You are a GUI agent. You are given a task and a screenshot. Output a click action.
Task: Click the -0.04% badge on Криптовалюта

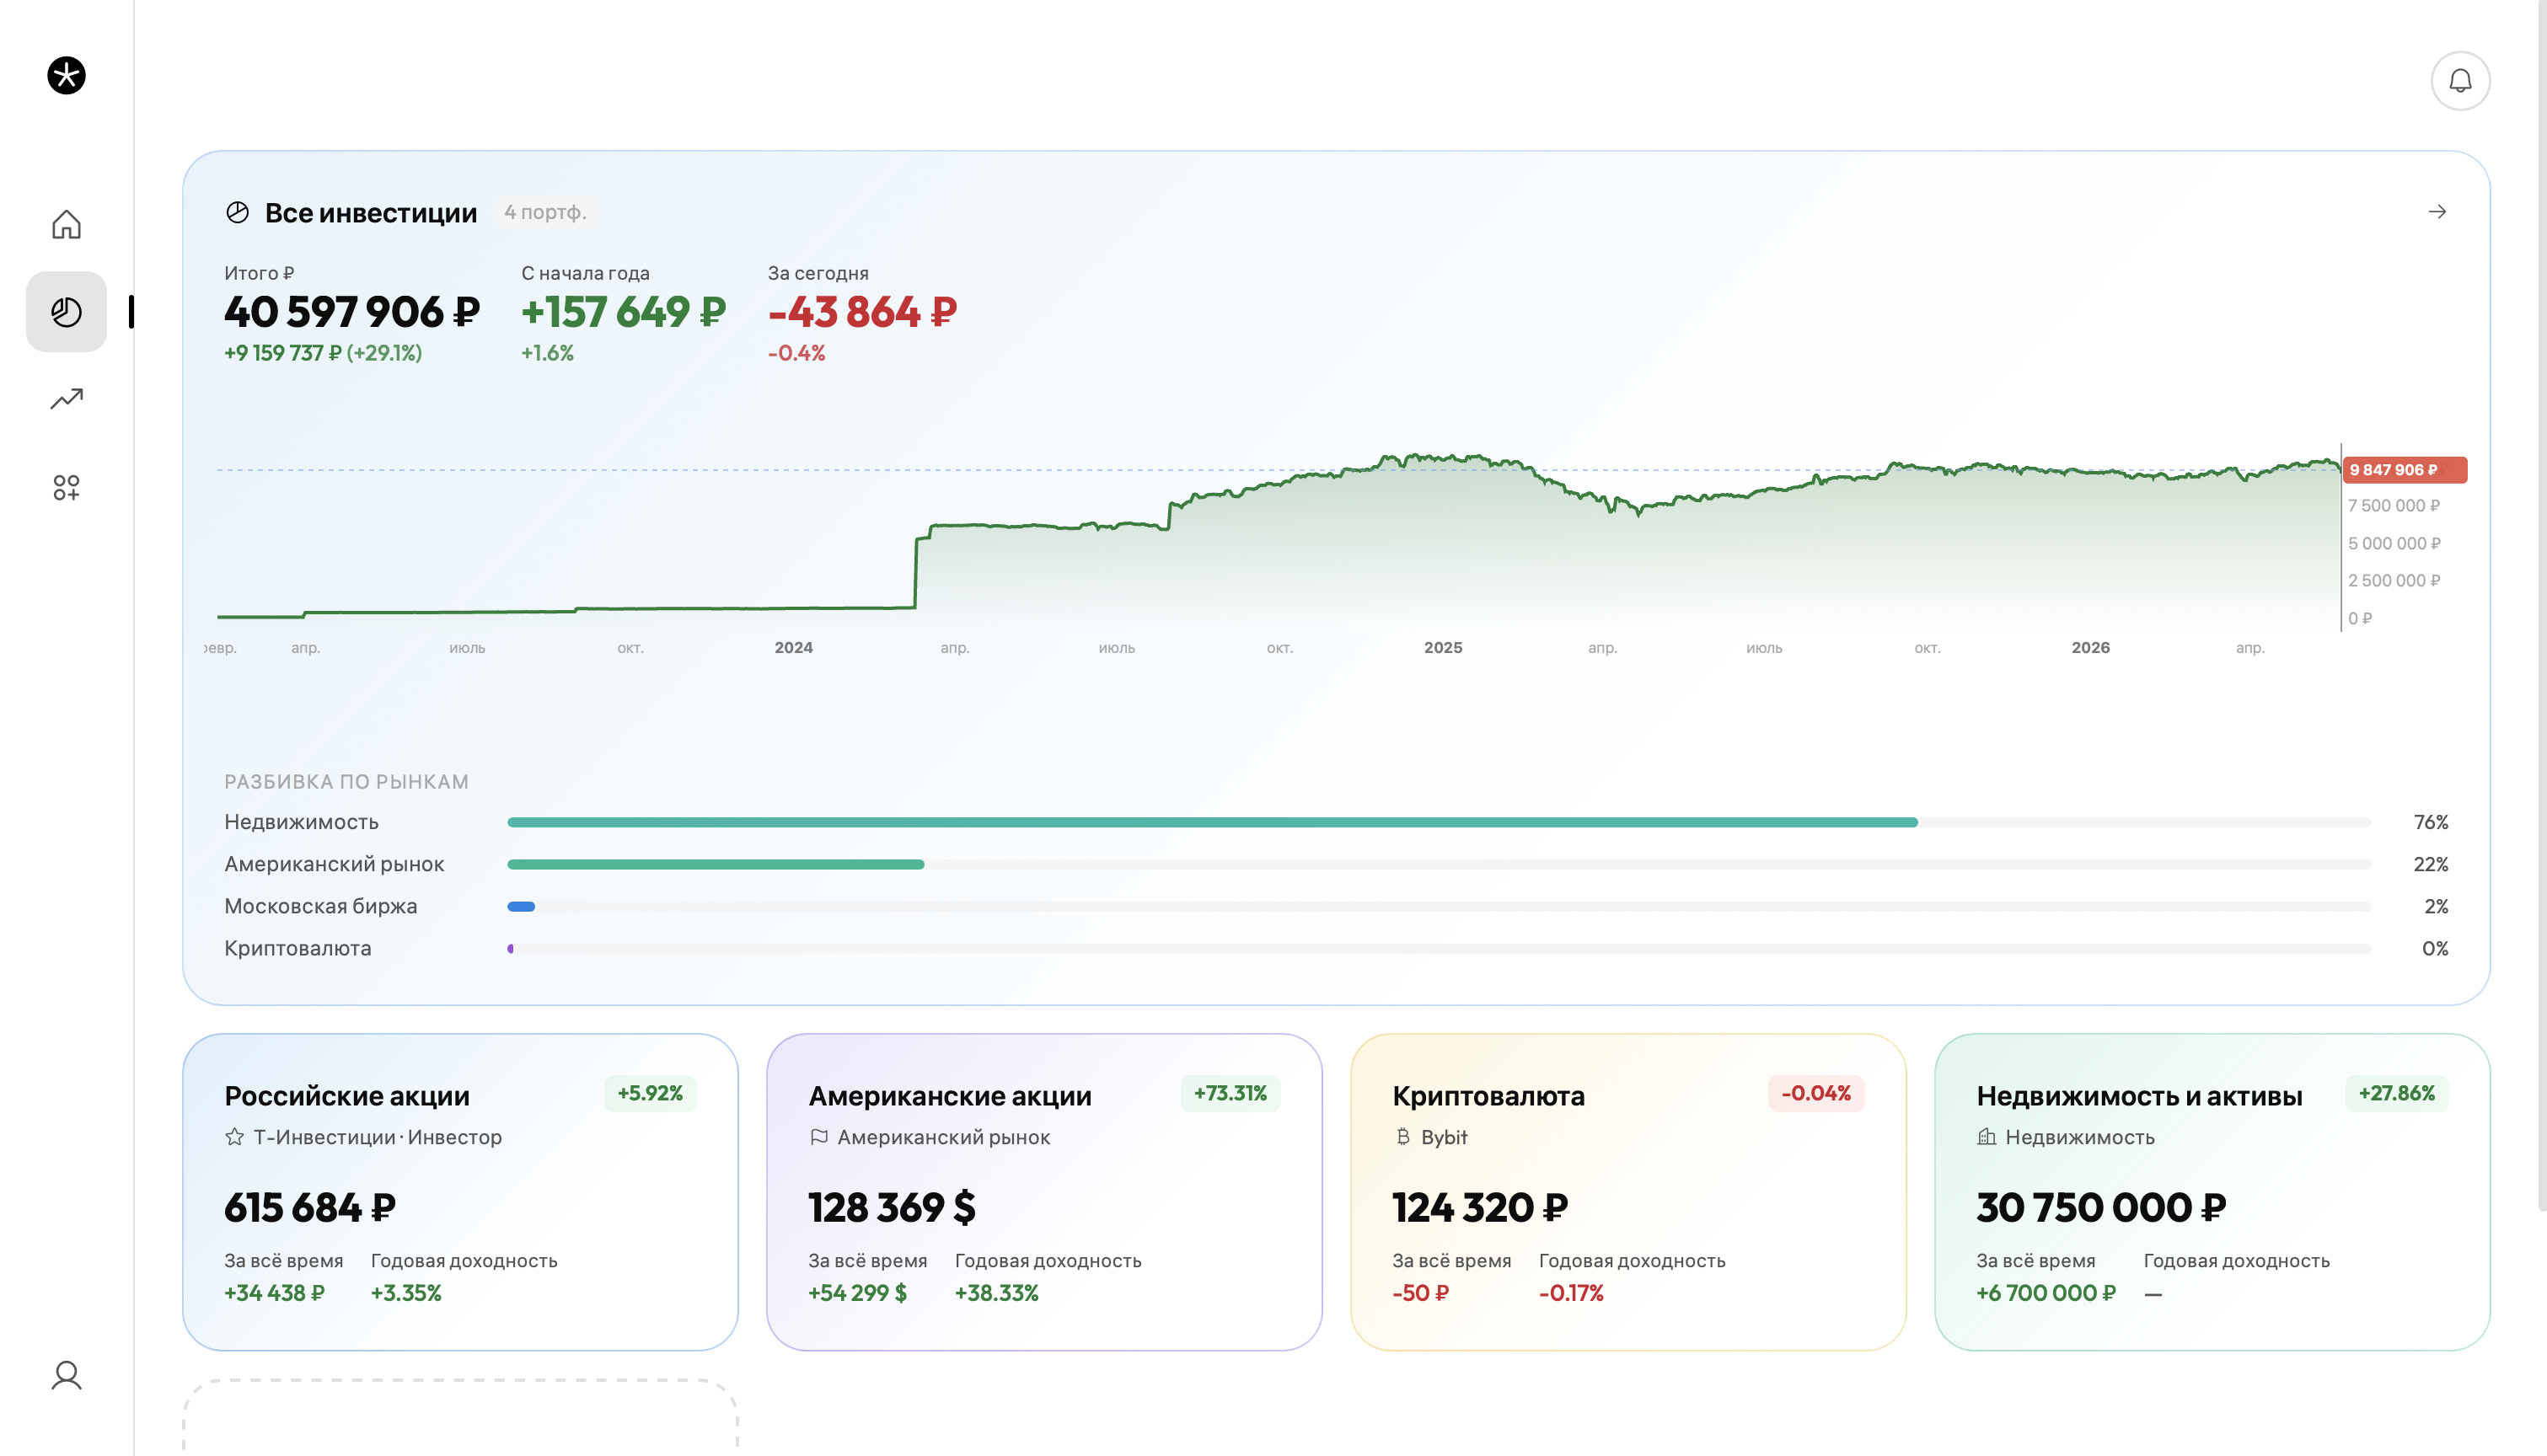tap(1816, 1093)
